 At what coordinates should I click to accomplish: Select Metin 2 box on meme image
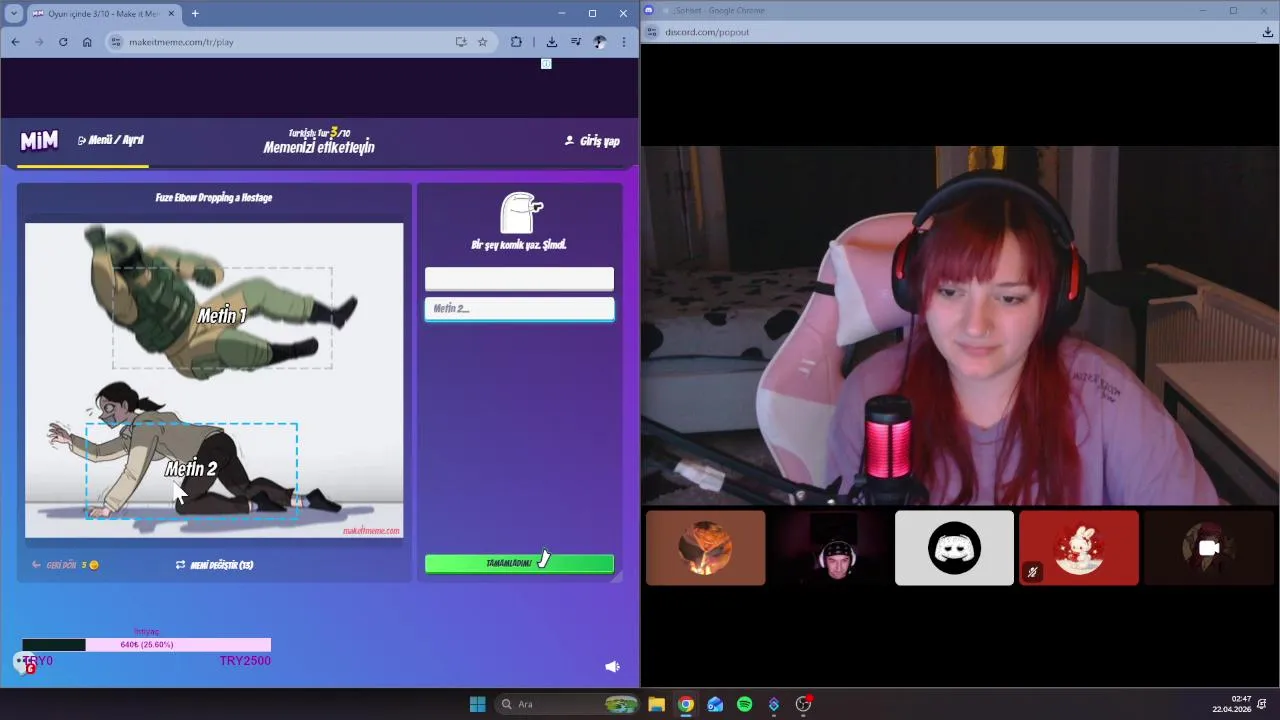click(x=191, y=469)
